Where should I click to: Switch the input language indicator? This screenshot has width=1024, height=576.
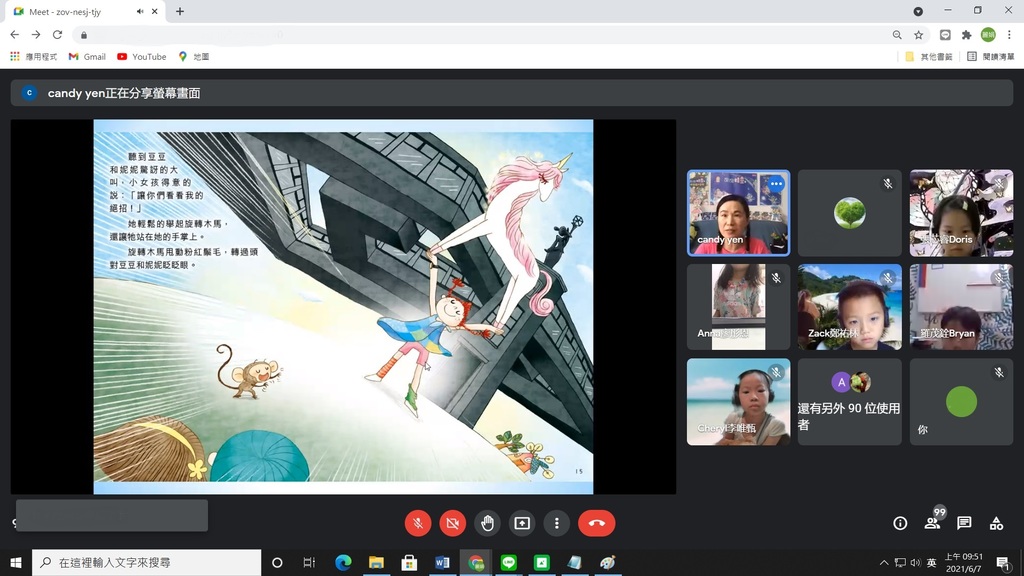point(932,562)
